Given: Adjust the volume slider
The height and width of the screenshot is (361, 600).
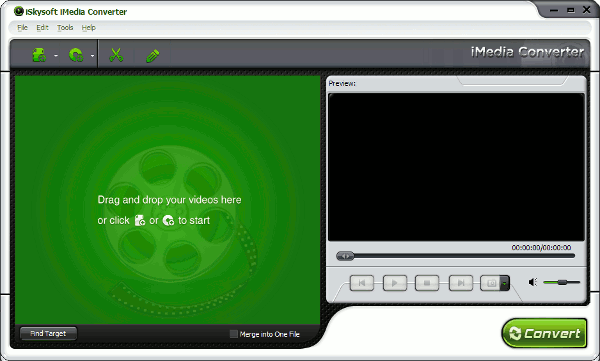Looking at the screenshot, I should (561, 282).
